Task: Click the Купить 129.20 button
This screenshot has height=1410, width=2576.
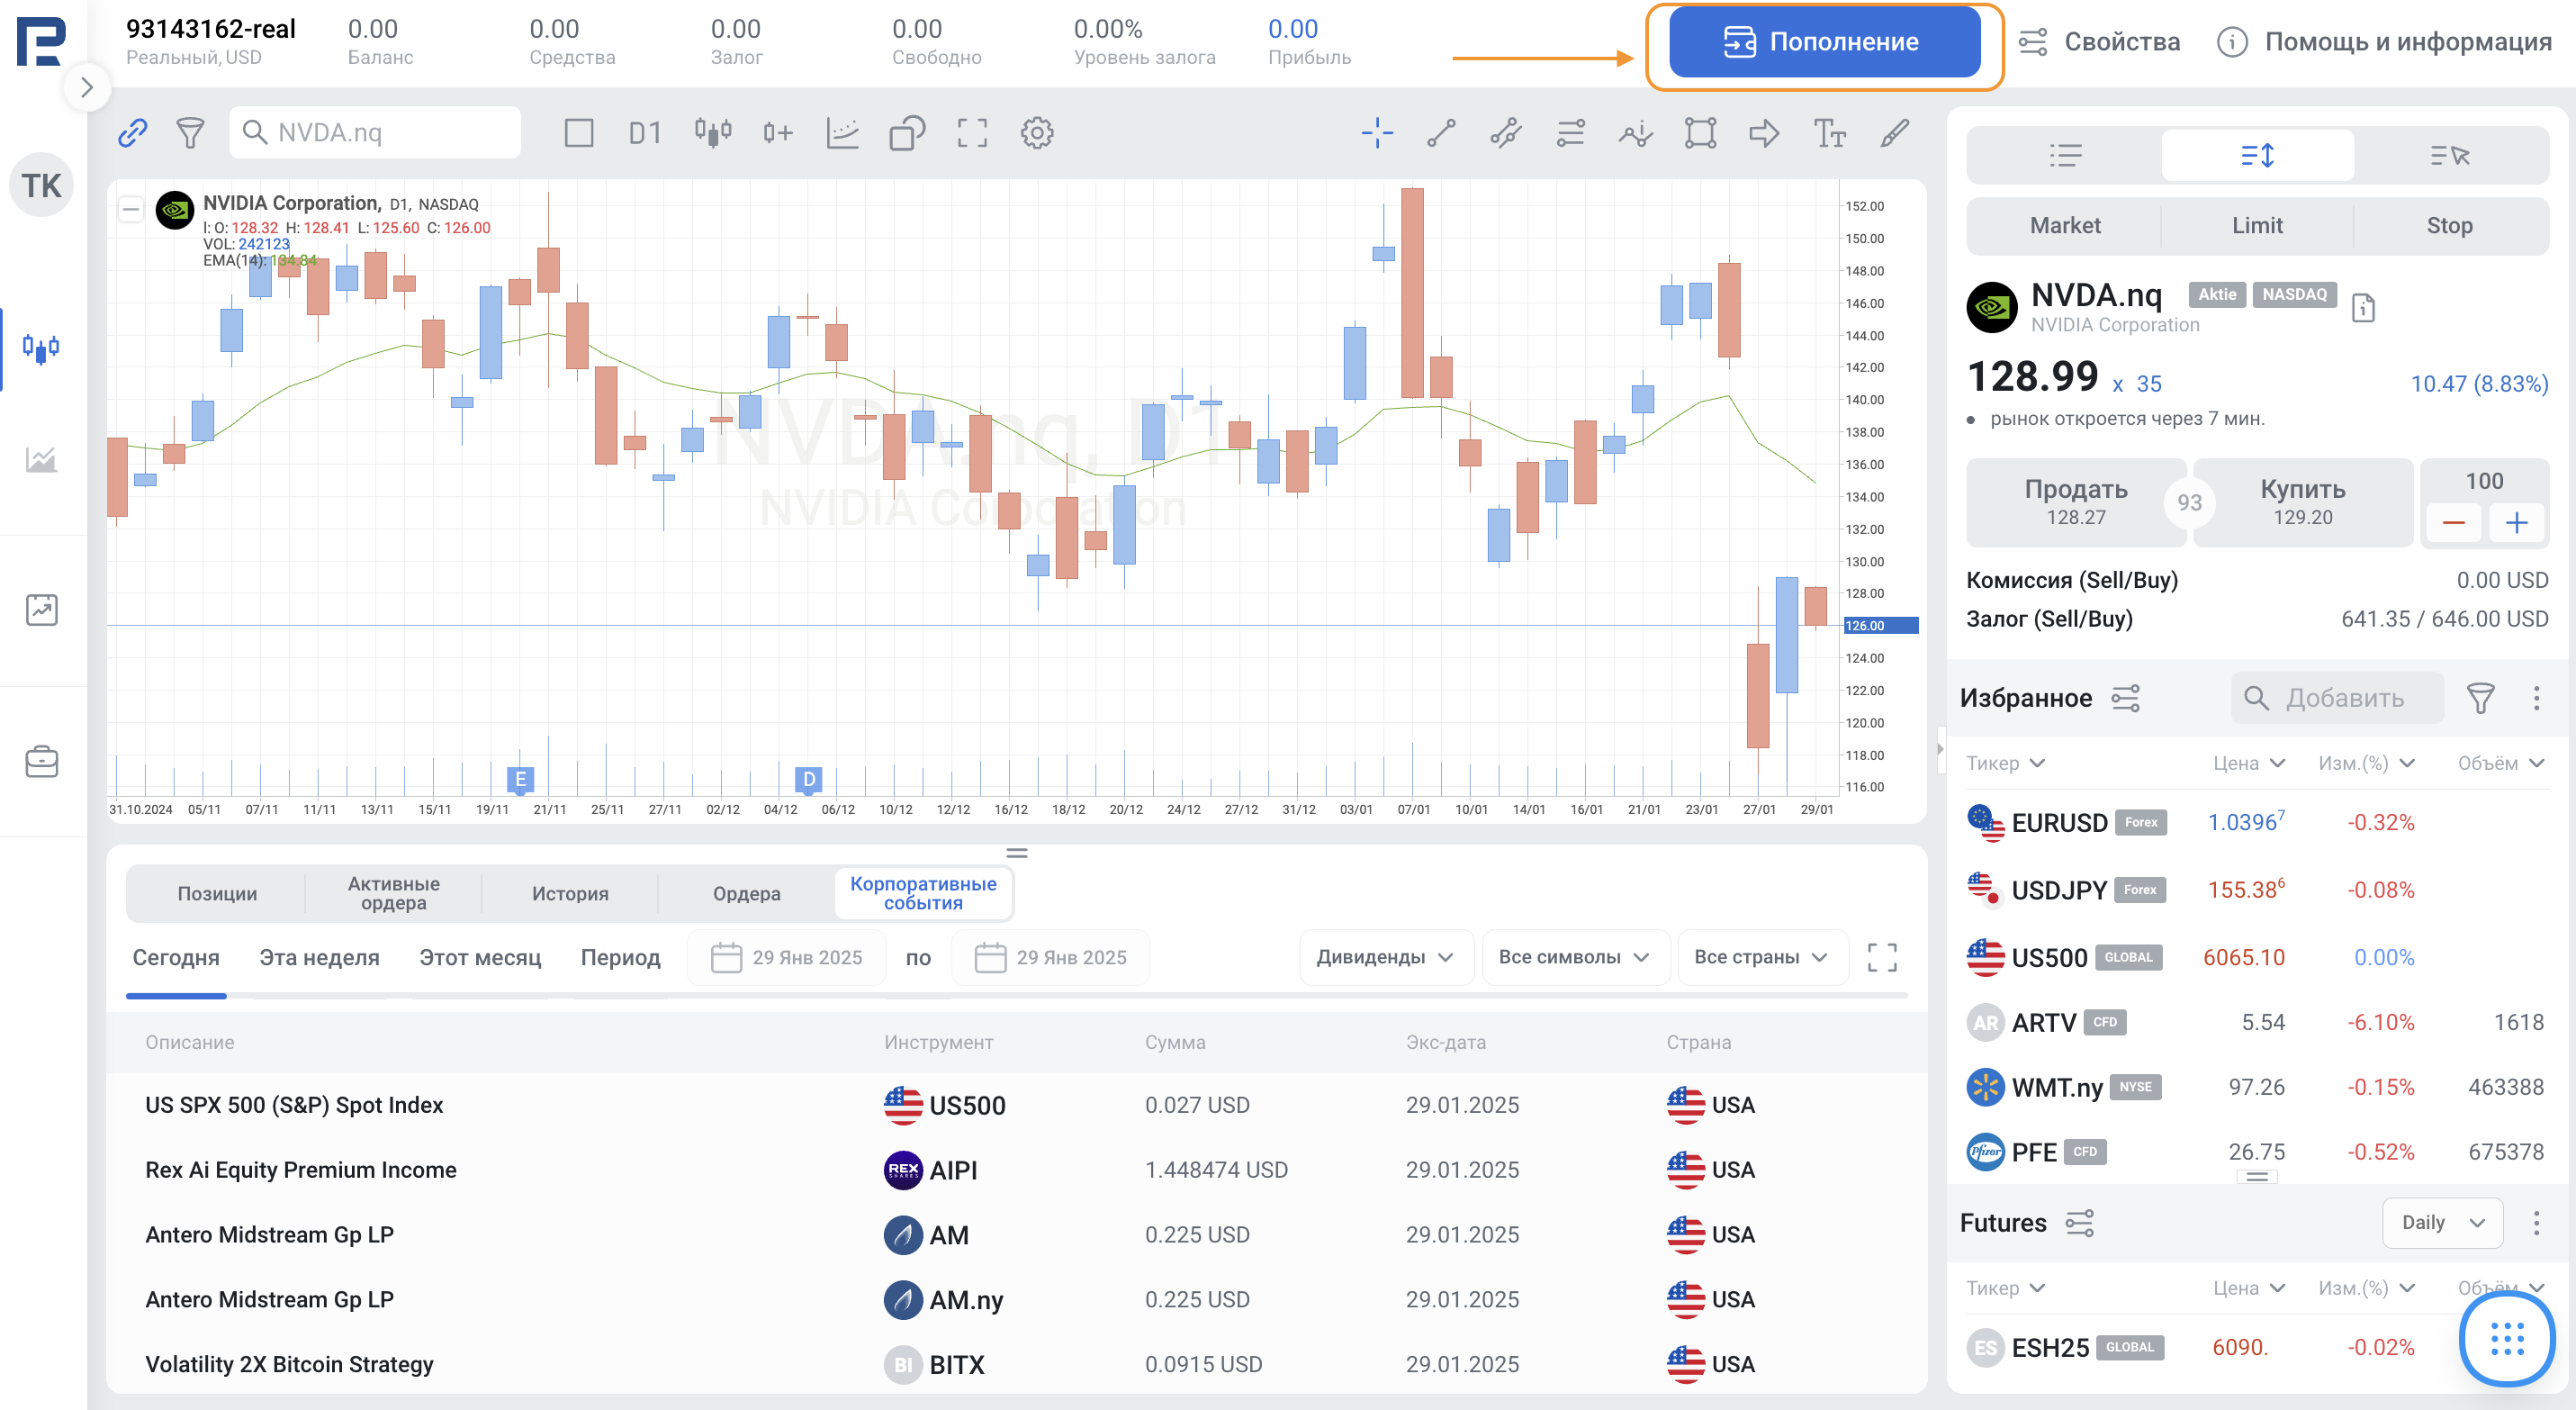Action: (2302, 502)
